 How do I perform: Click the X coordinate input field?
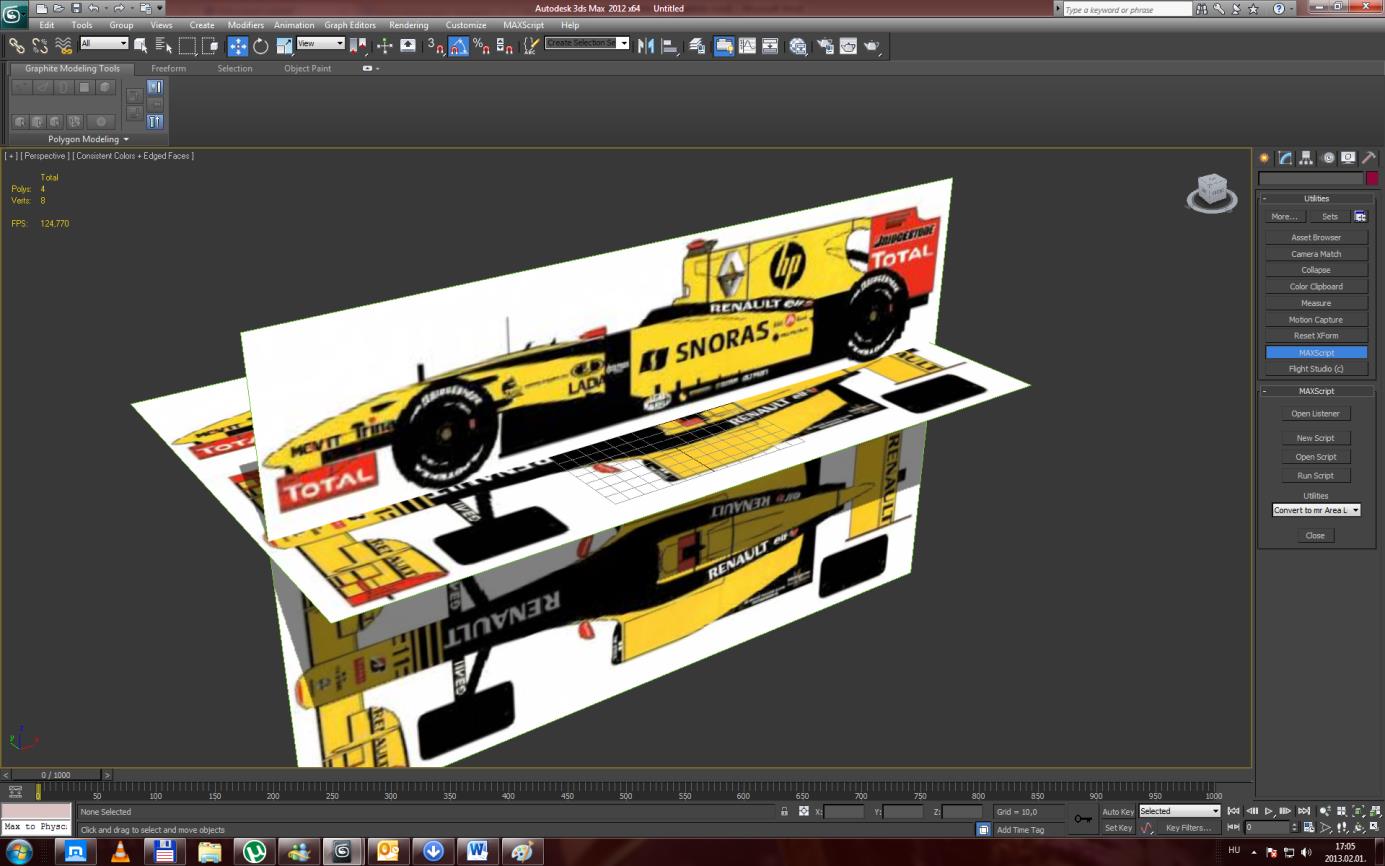click(844, 811)
